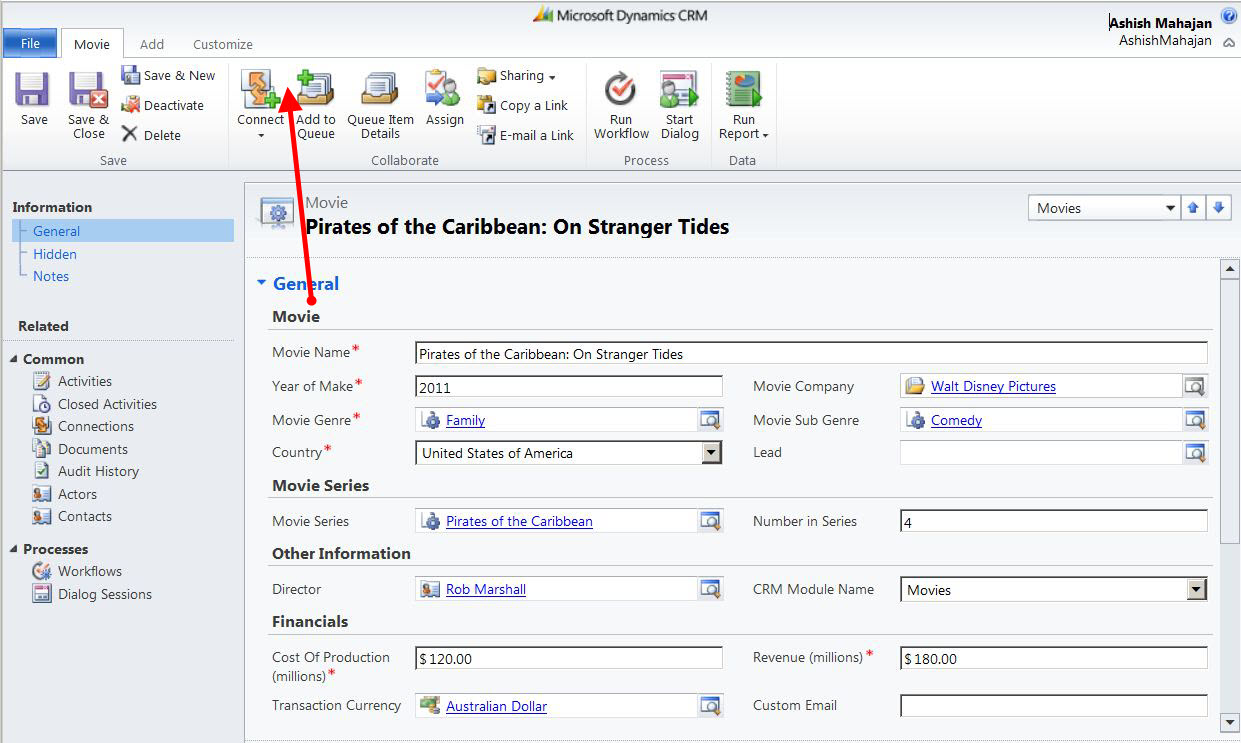The image size is (1241, 743).
Task: Open the Australian Dollar link
Action: tap(496, 706)
